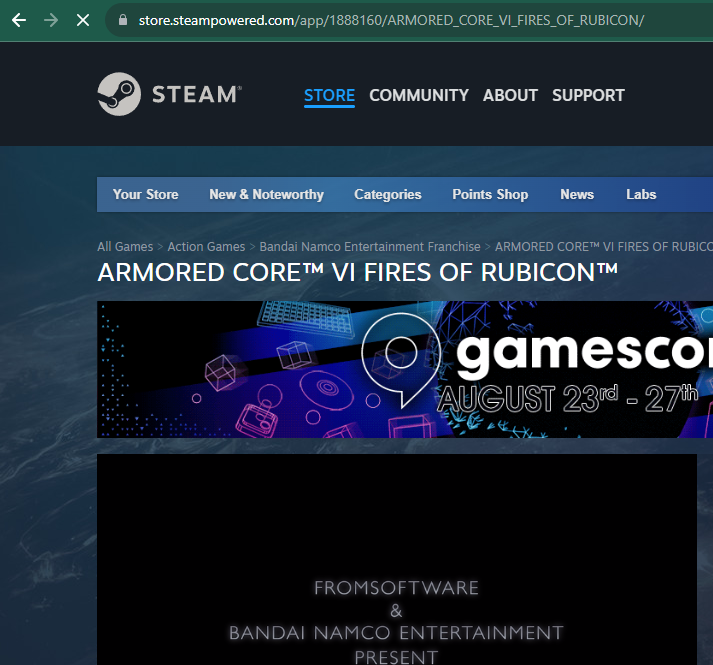Click the game trailer video player
Viewport: 713px width, 665px height.
point(397,559)
